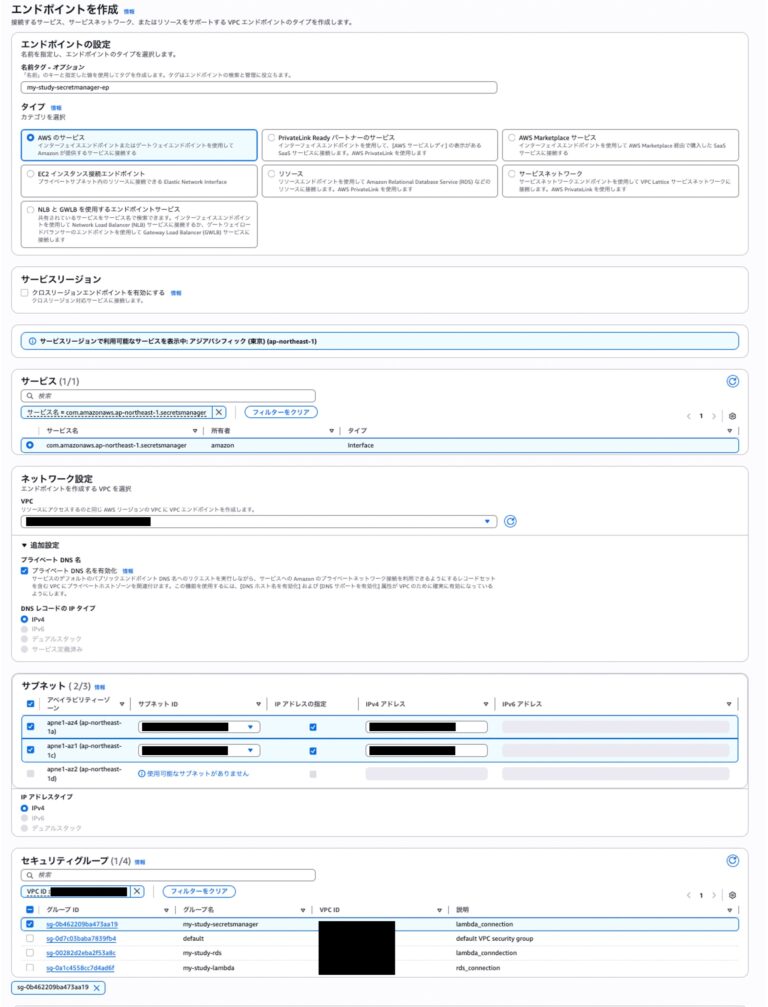The width and height of the screenshot is (768, 1007).
Task: Sort security groups by グループ名 column
Action: click(208, 910)
